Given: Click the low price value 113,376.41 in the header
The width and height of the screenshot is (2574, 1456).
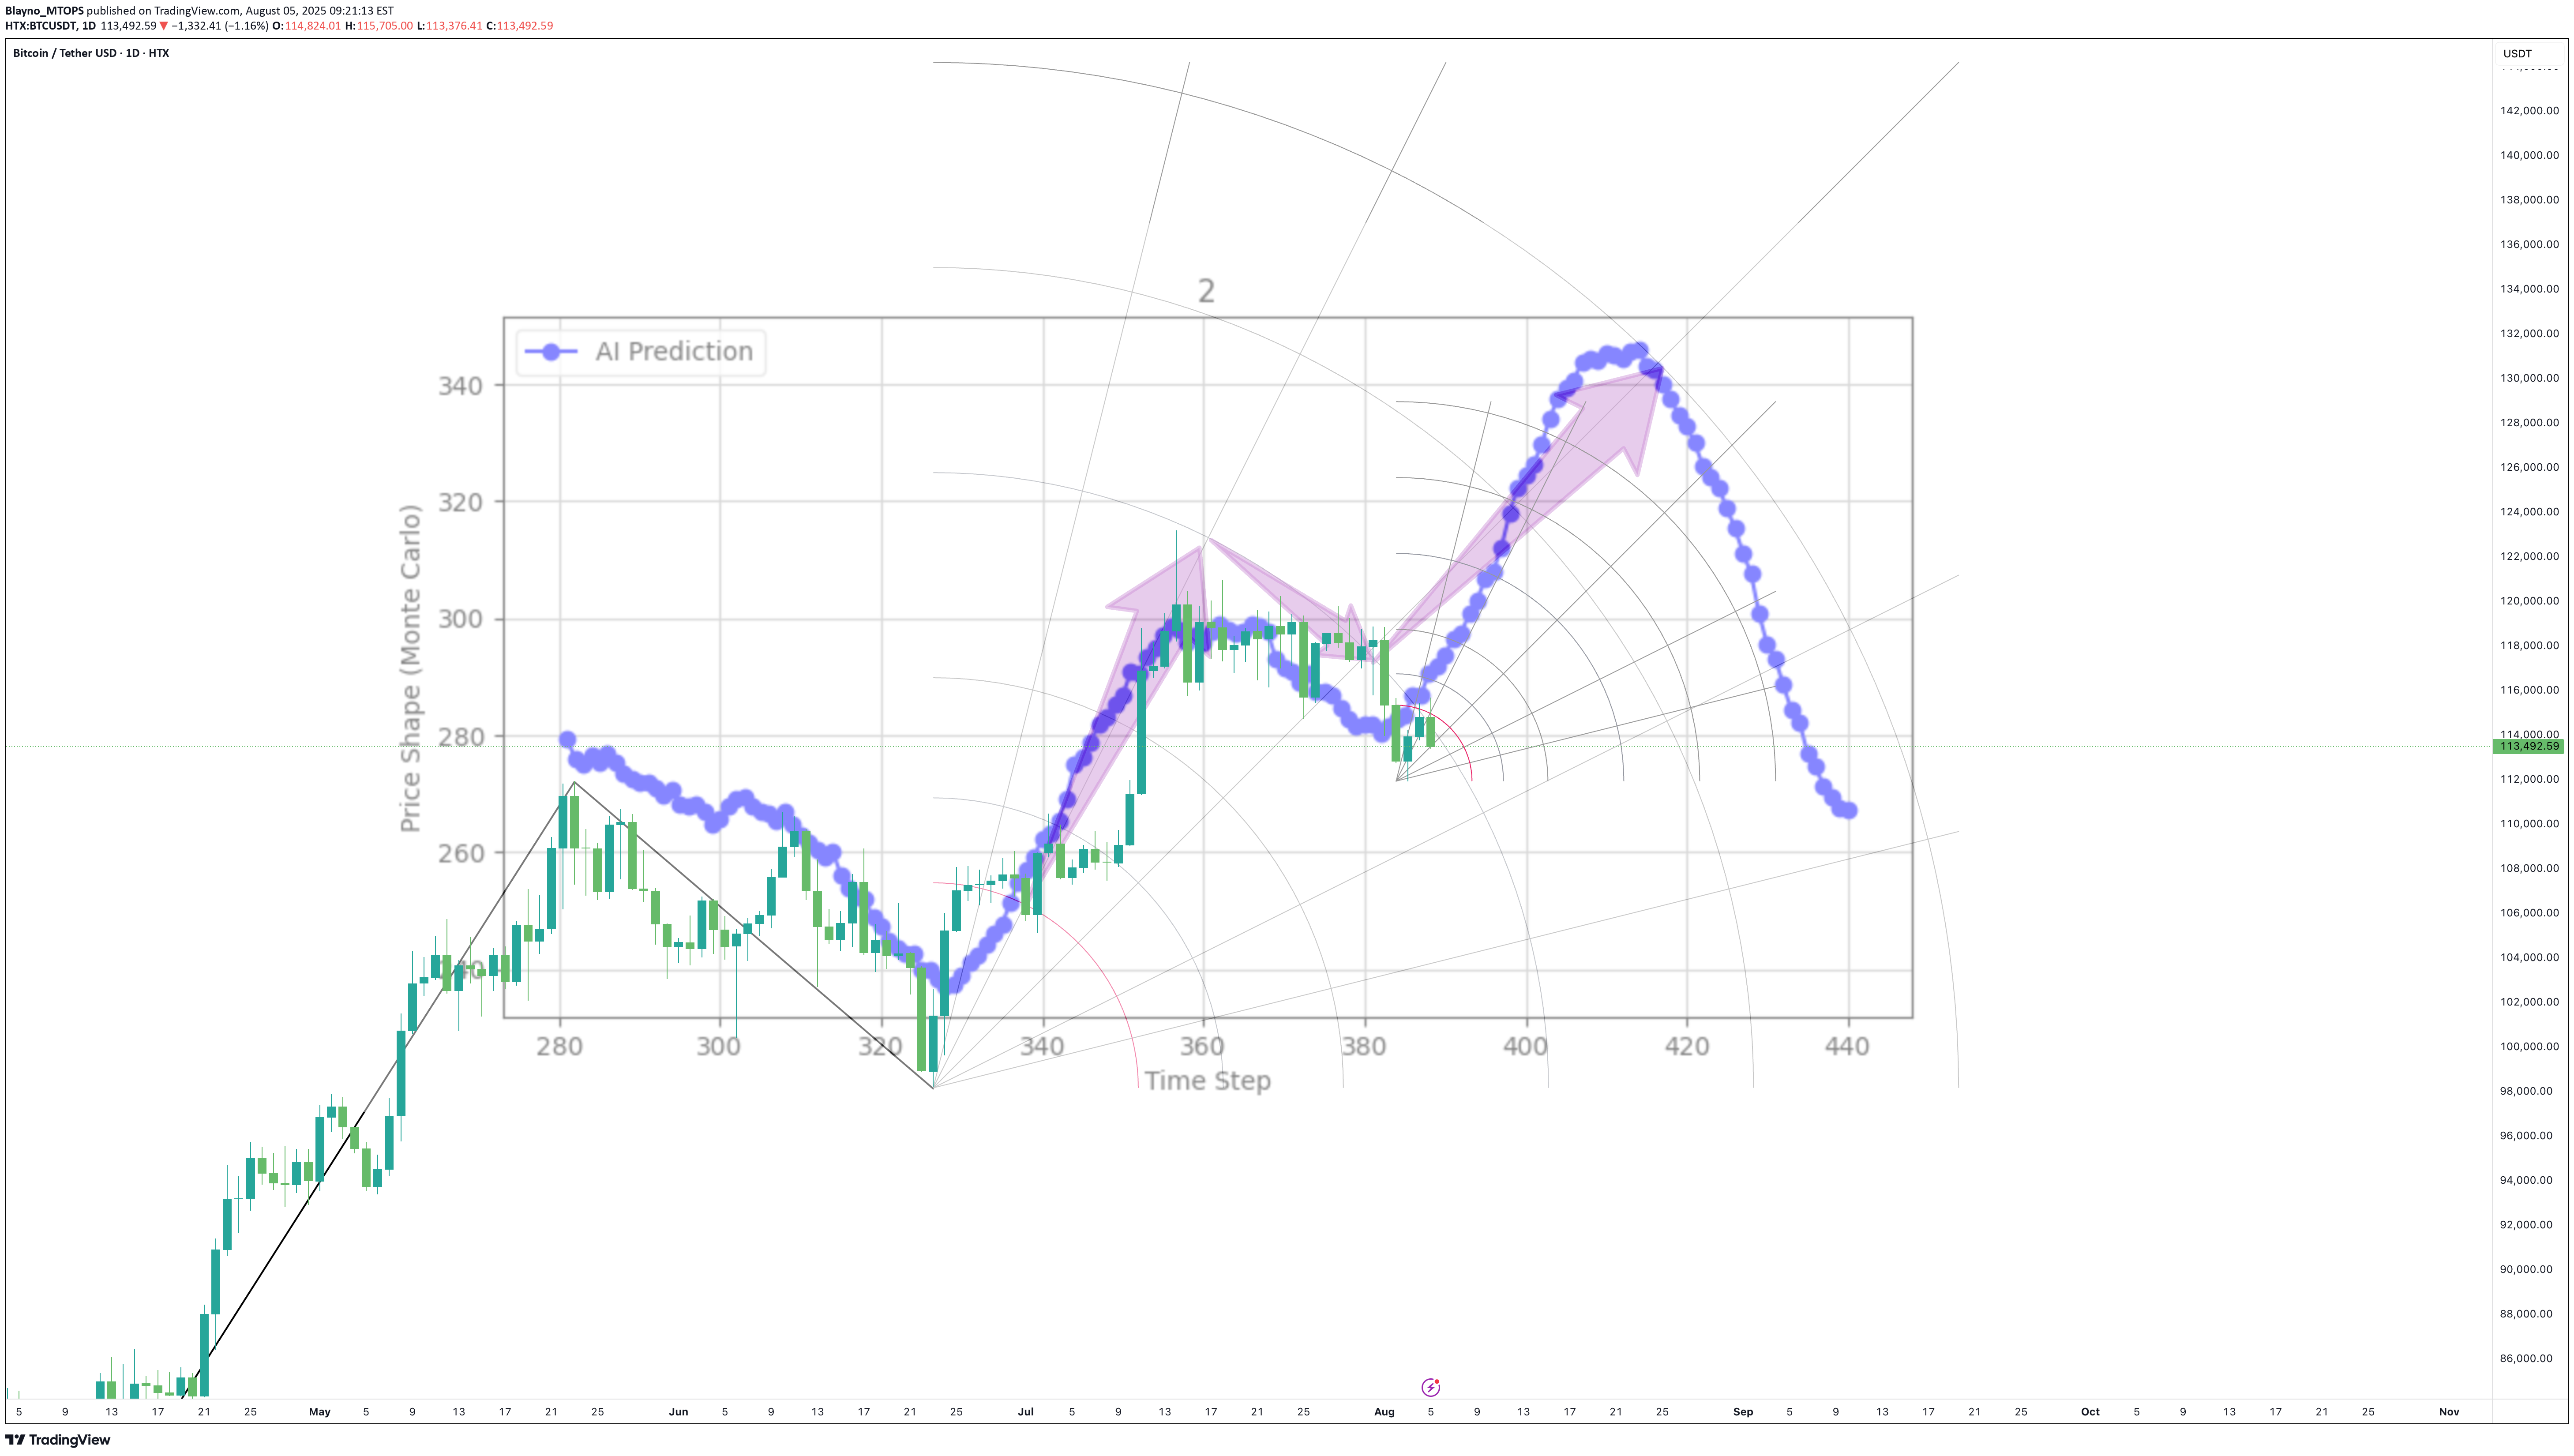Looking at the screenshot, I should click(454, 26).
